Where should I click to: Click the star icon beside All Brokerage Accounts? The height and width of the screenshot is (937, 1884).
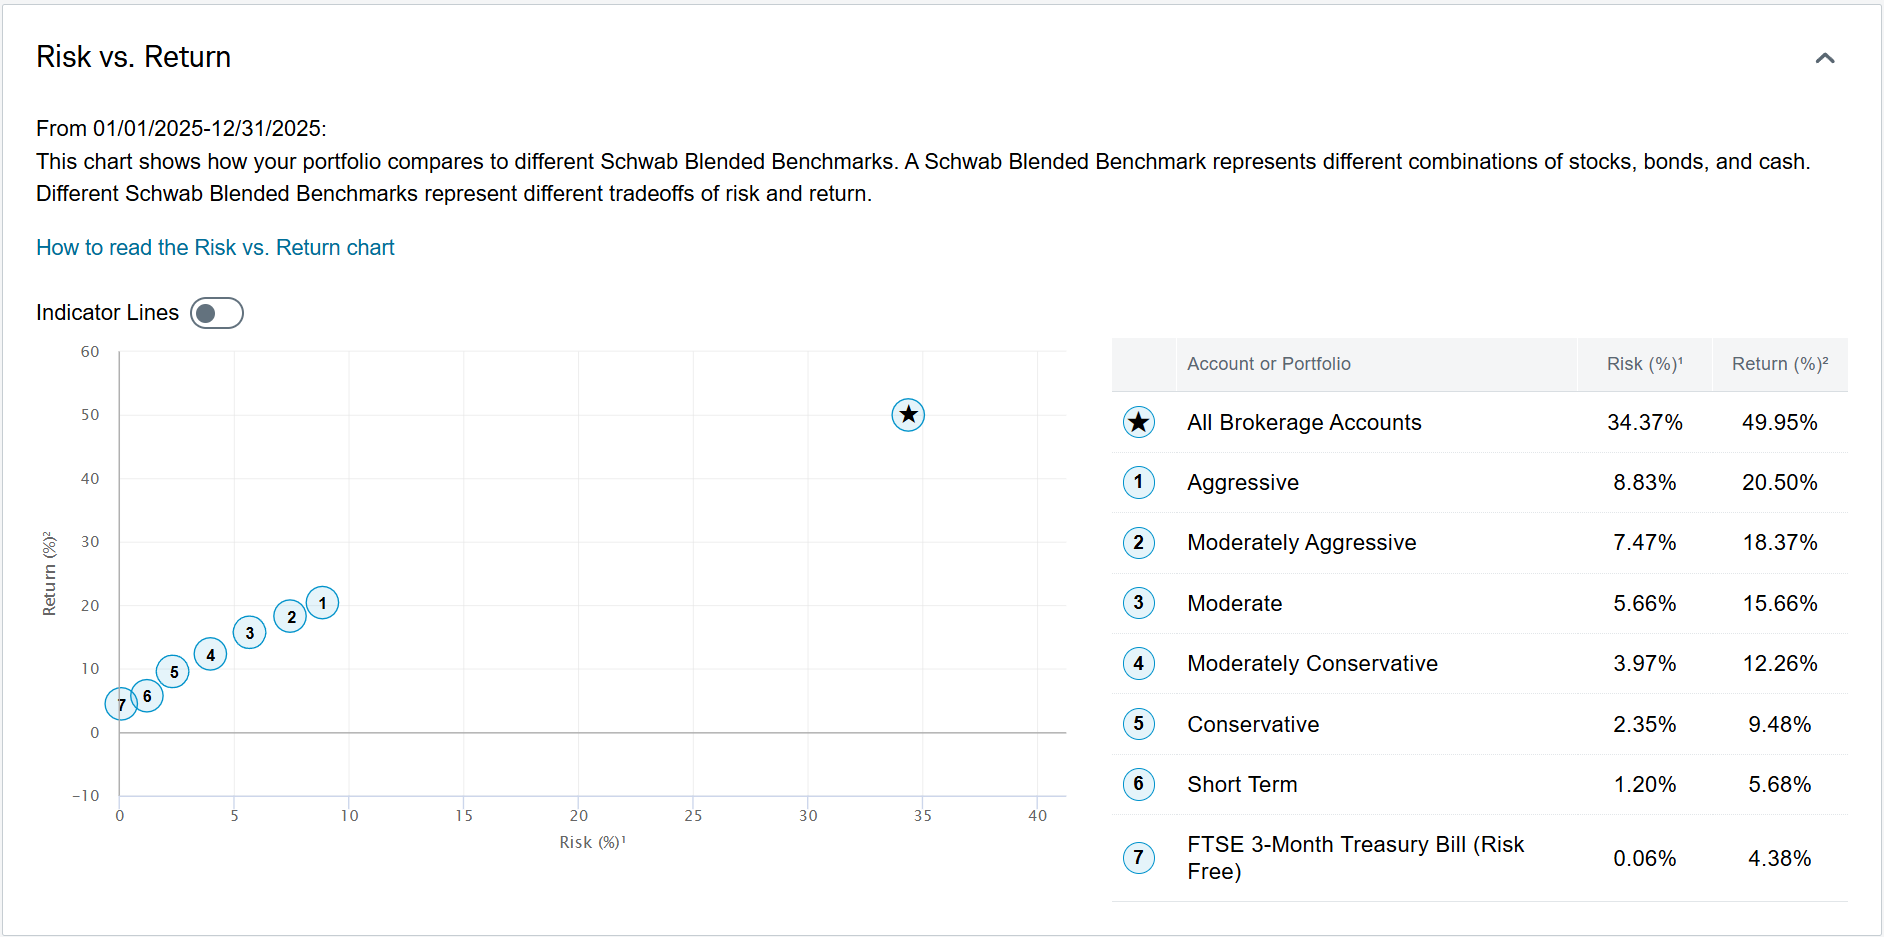[x=1138, y=422]
